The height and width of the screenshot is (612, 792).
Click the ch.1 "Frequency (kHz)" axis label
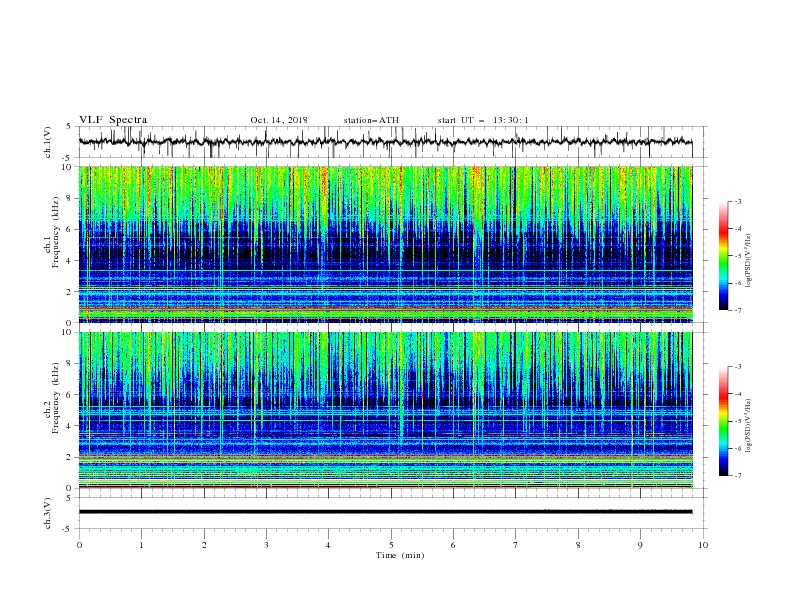pyautogui.click(x=55, y=232)
